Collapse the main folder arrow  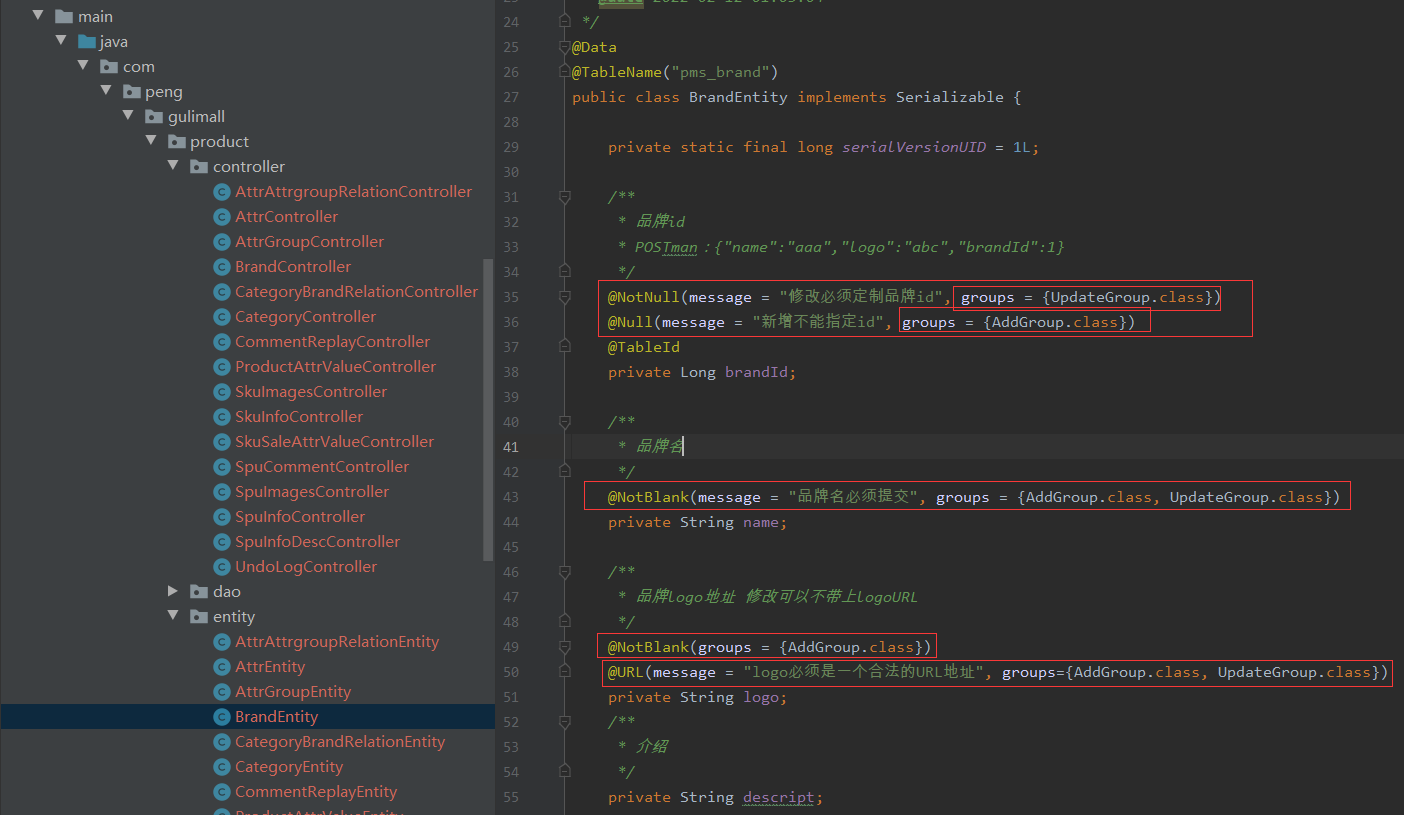pos(39,16)
